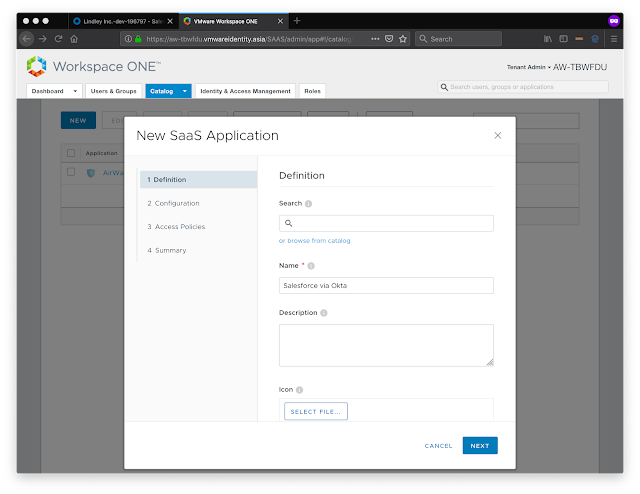
Task: Click the AirWatch shield application icon
Action: click(x=91, y=173)
